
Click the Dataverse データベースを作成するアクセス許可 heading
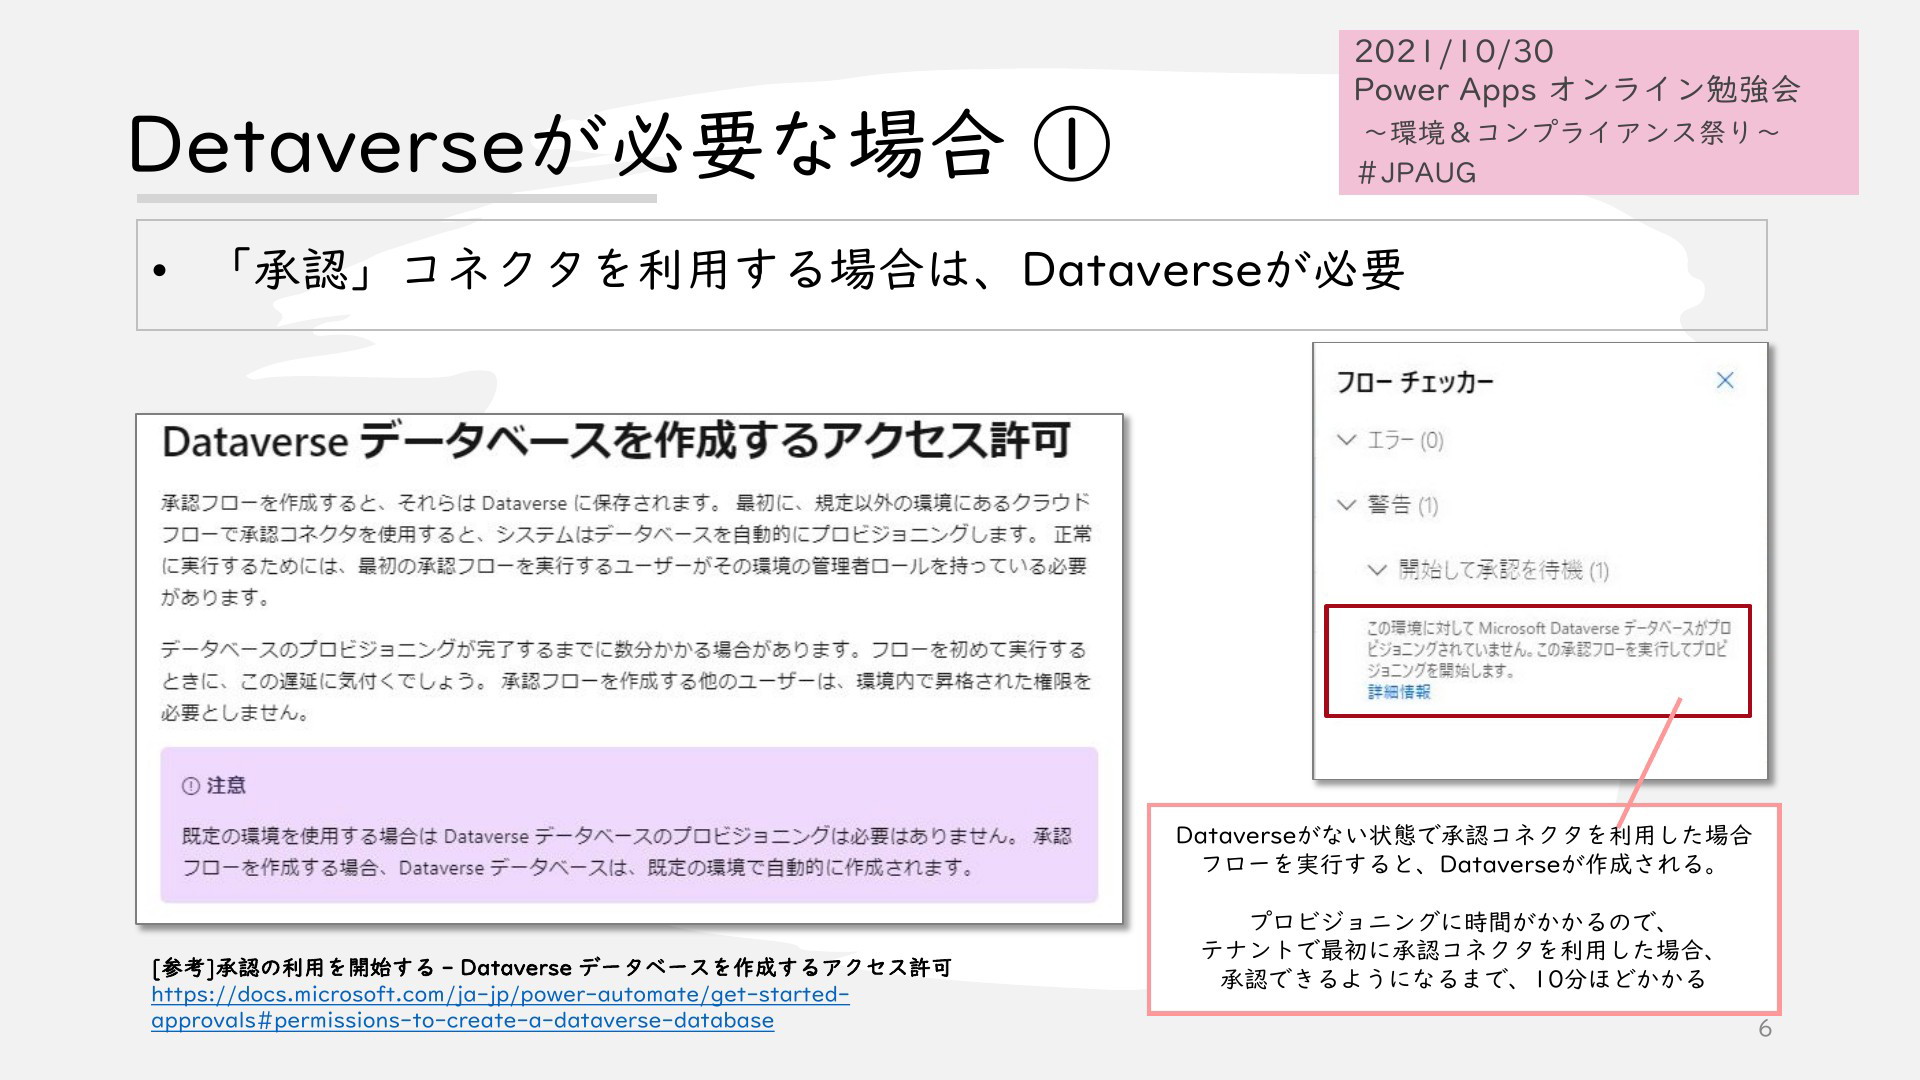coord(616,441)
